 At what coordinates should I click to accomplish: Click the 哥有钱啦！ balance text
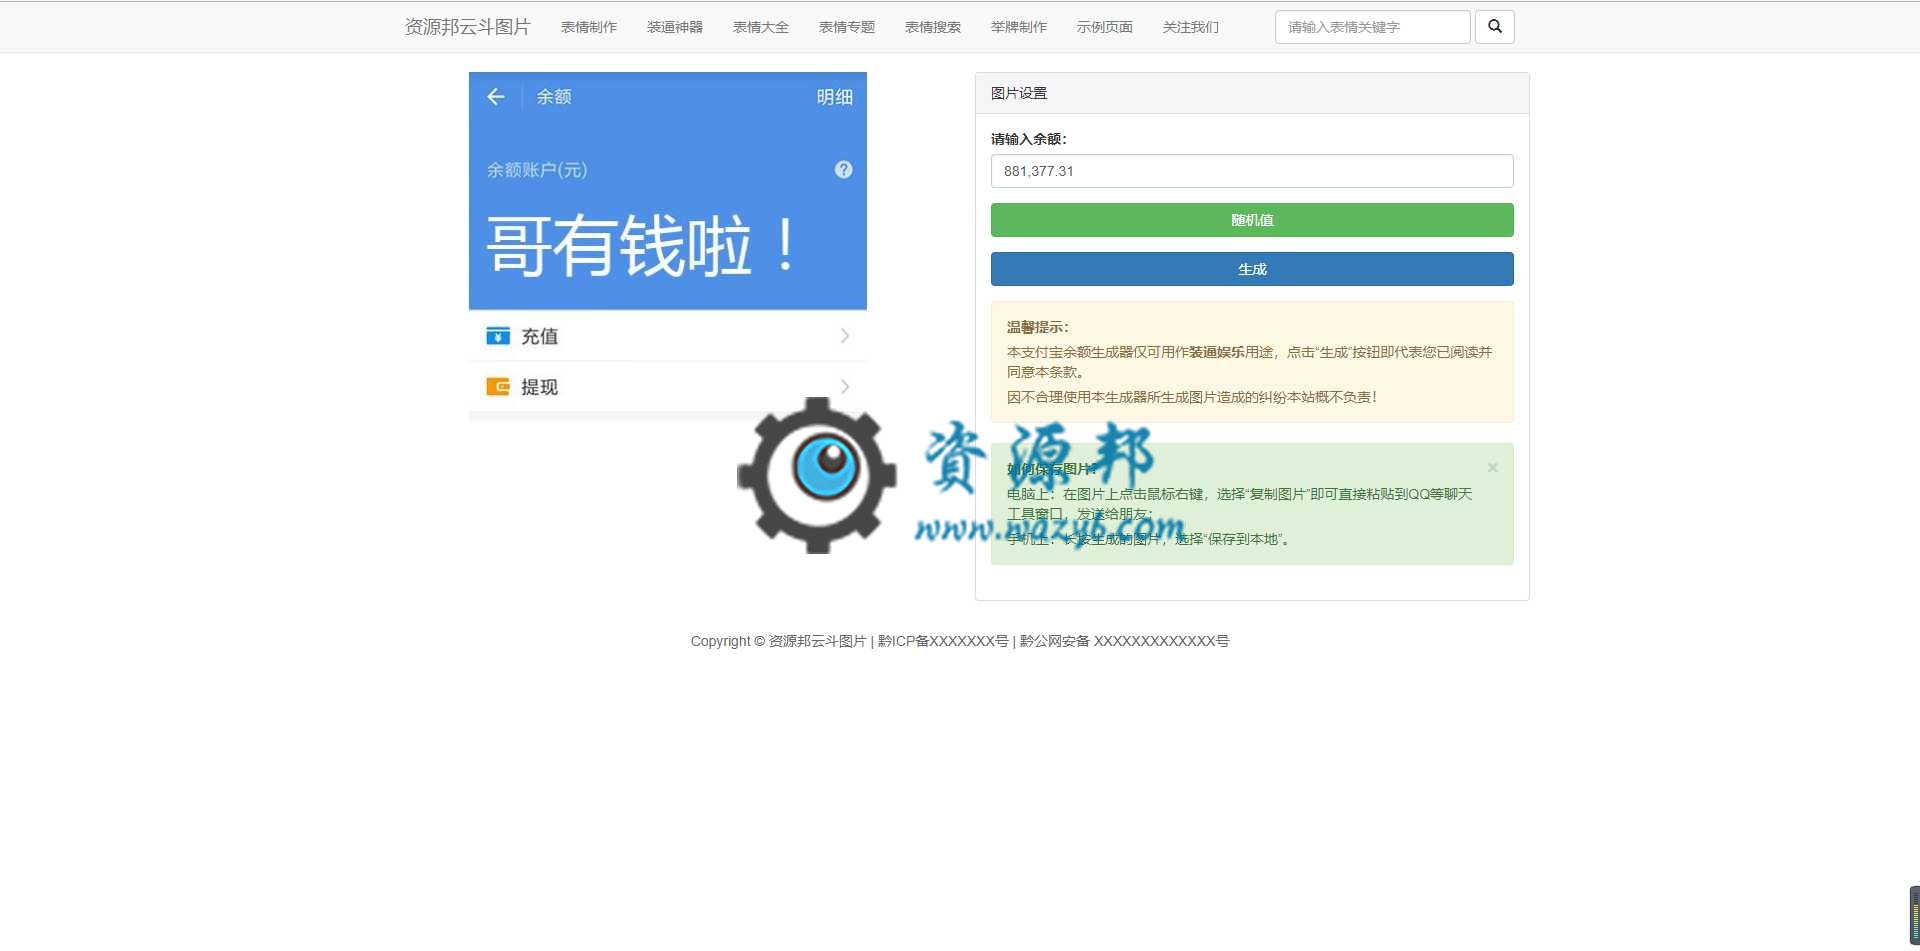(x=642, y=246)
